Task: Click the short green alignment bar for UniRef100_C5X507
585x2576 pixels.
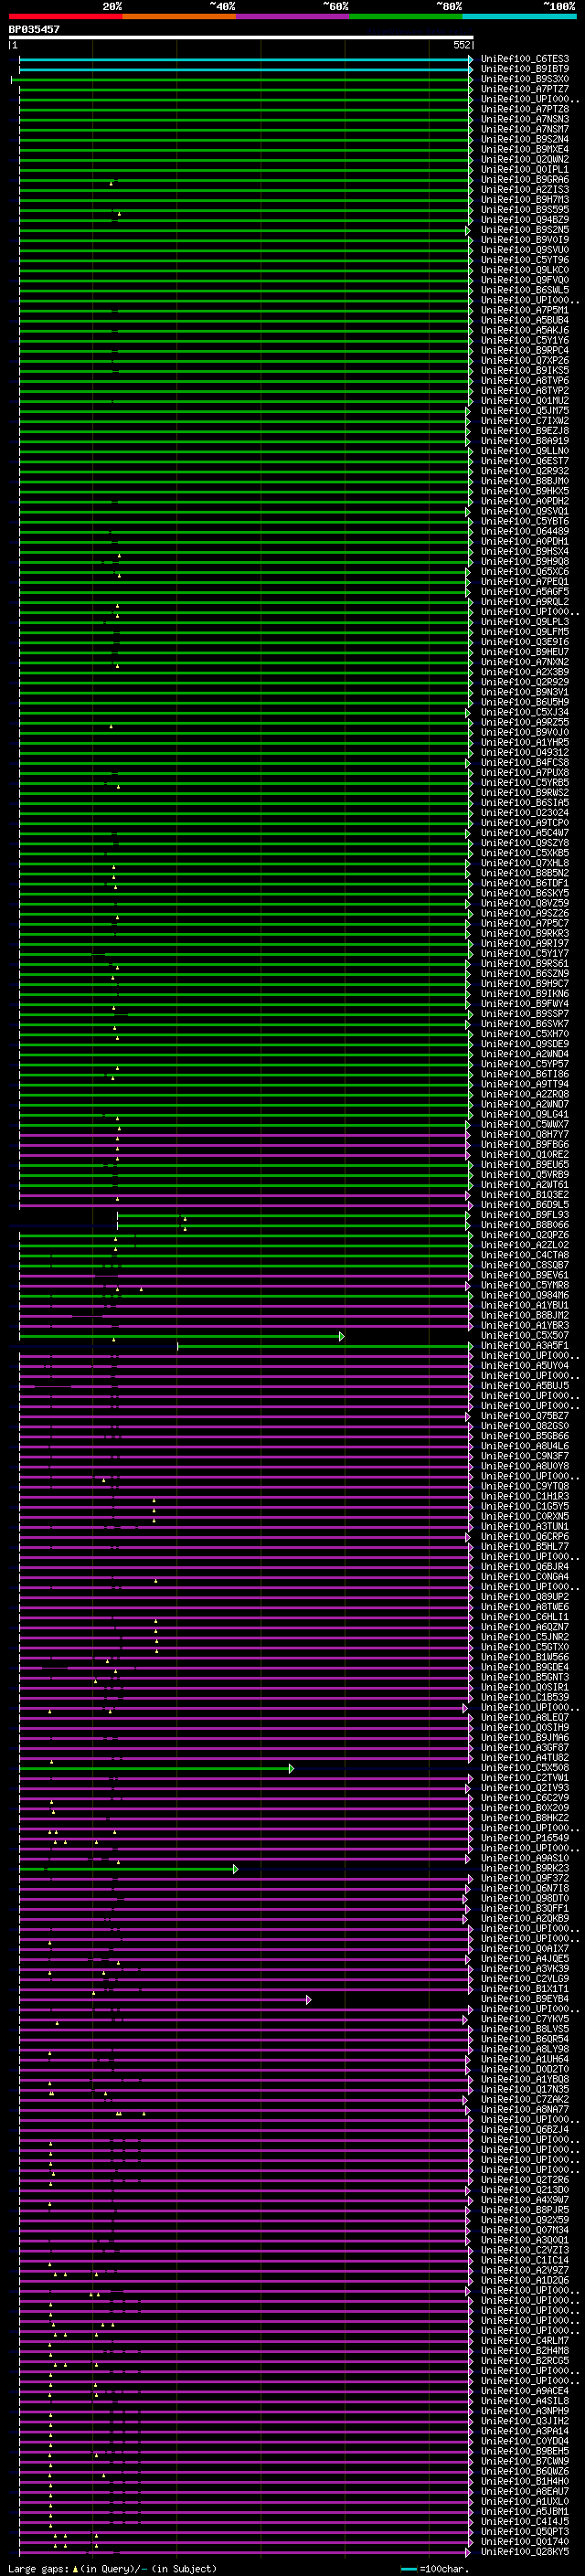Action: pos(181,1336)
